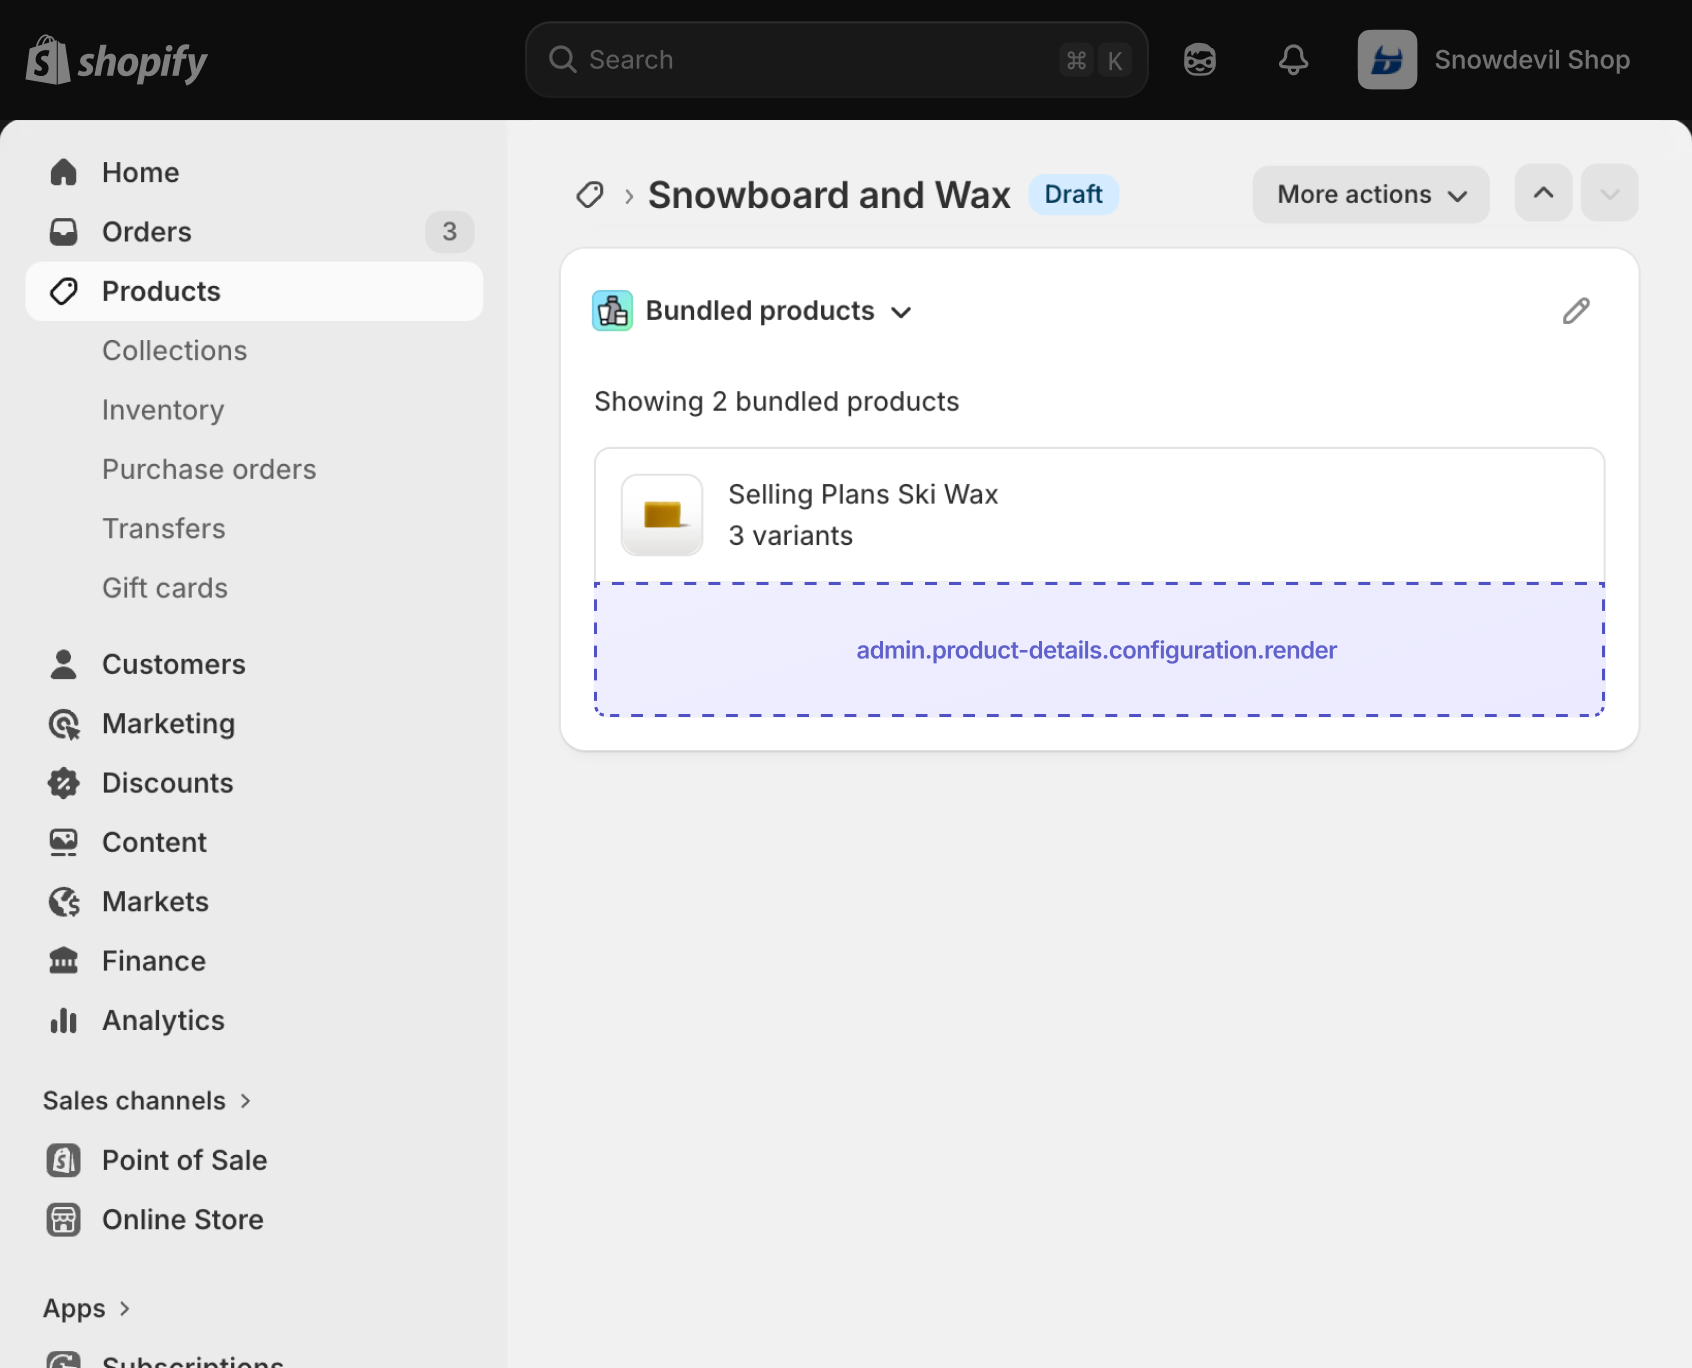Go to previous product with up arrow
The height and width of the screenshot is (1368, 1692).
(x=1543, y=193)
